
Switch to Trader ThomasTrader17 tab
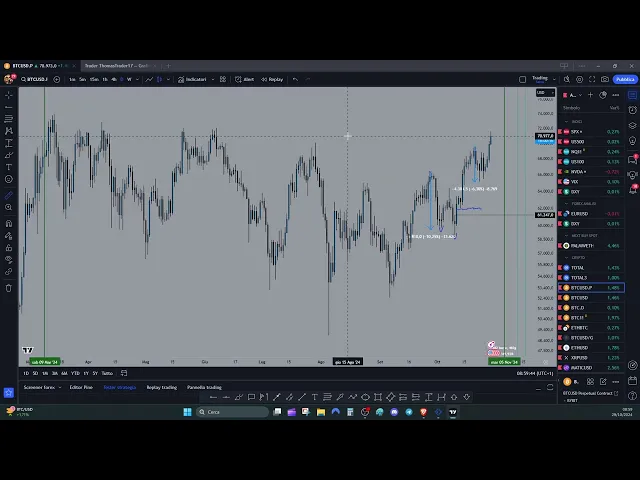point(116,66)
